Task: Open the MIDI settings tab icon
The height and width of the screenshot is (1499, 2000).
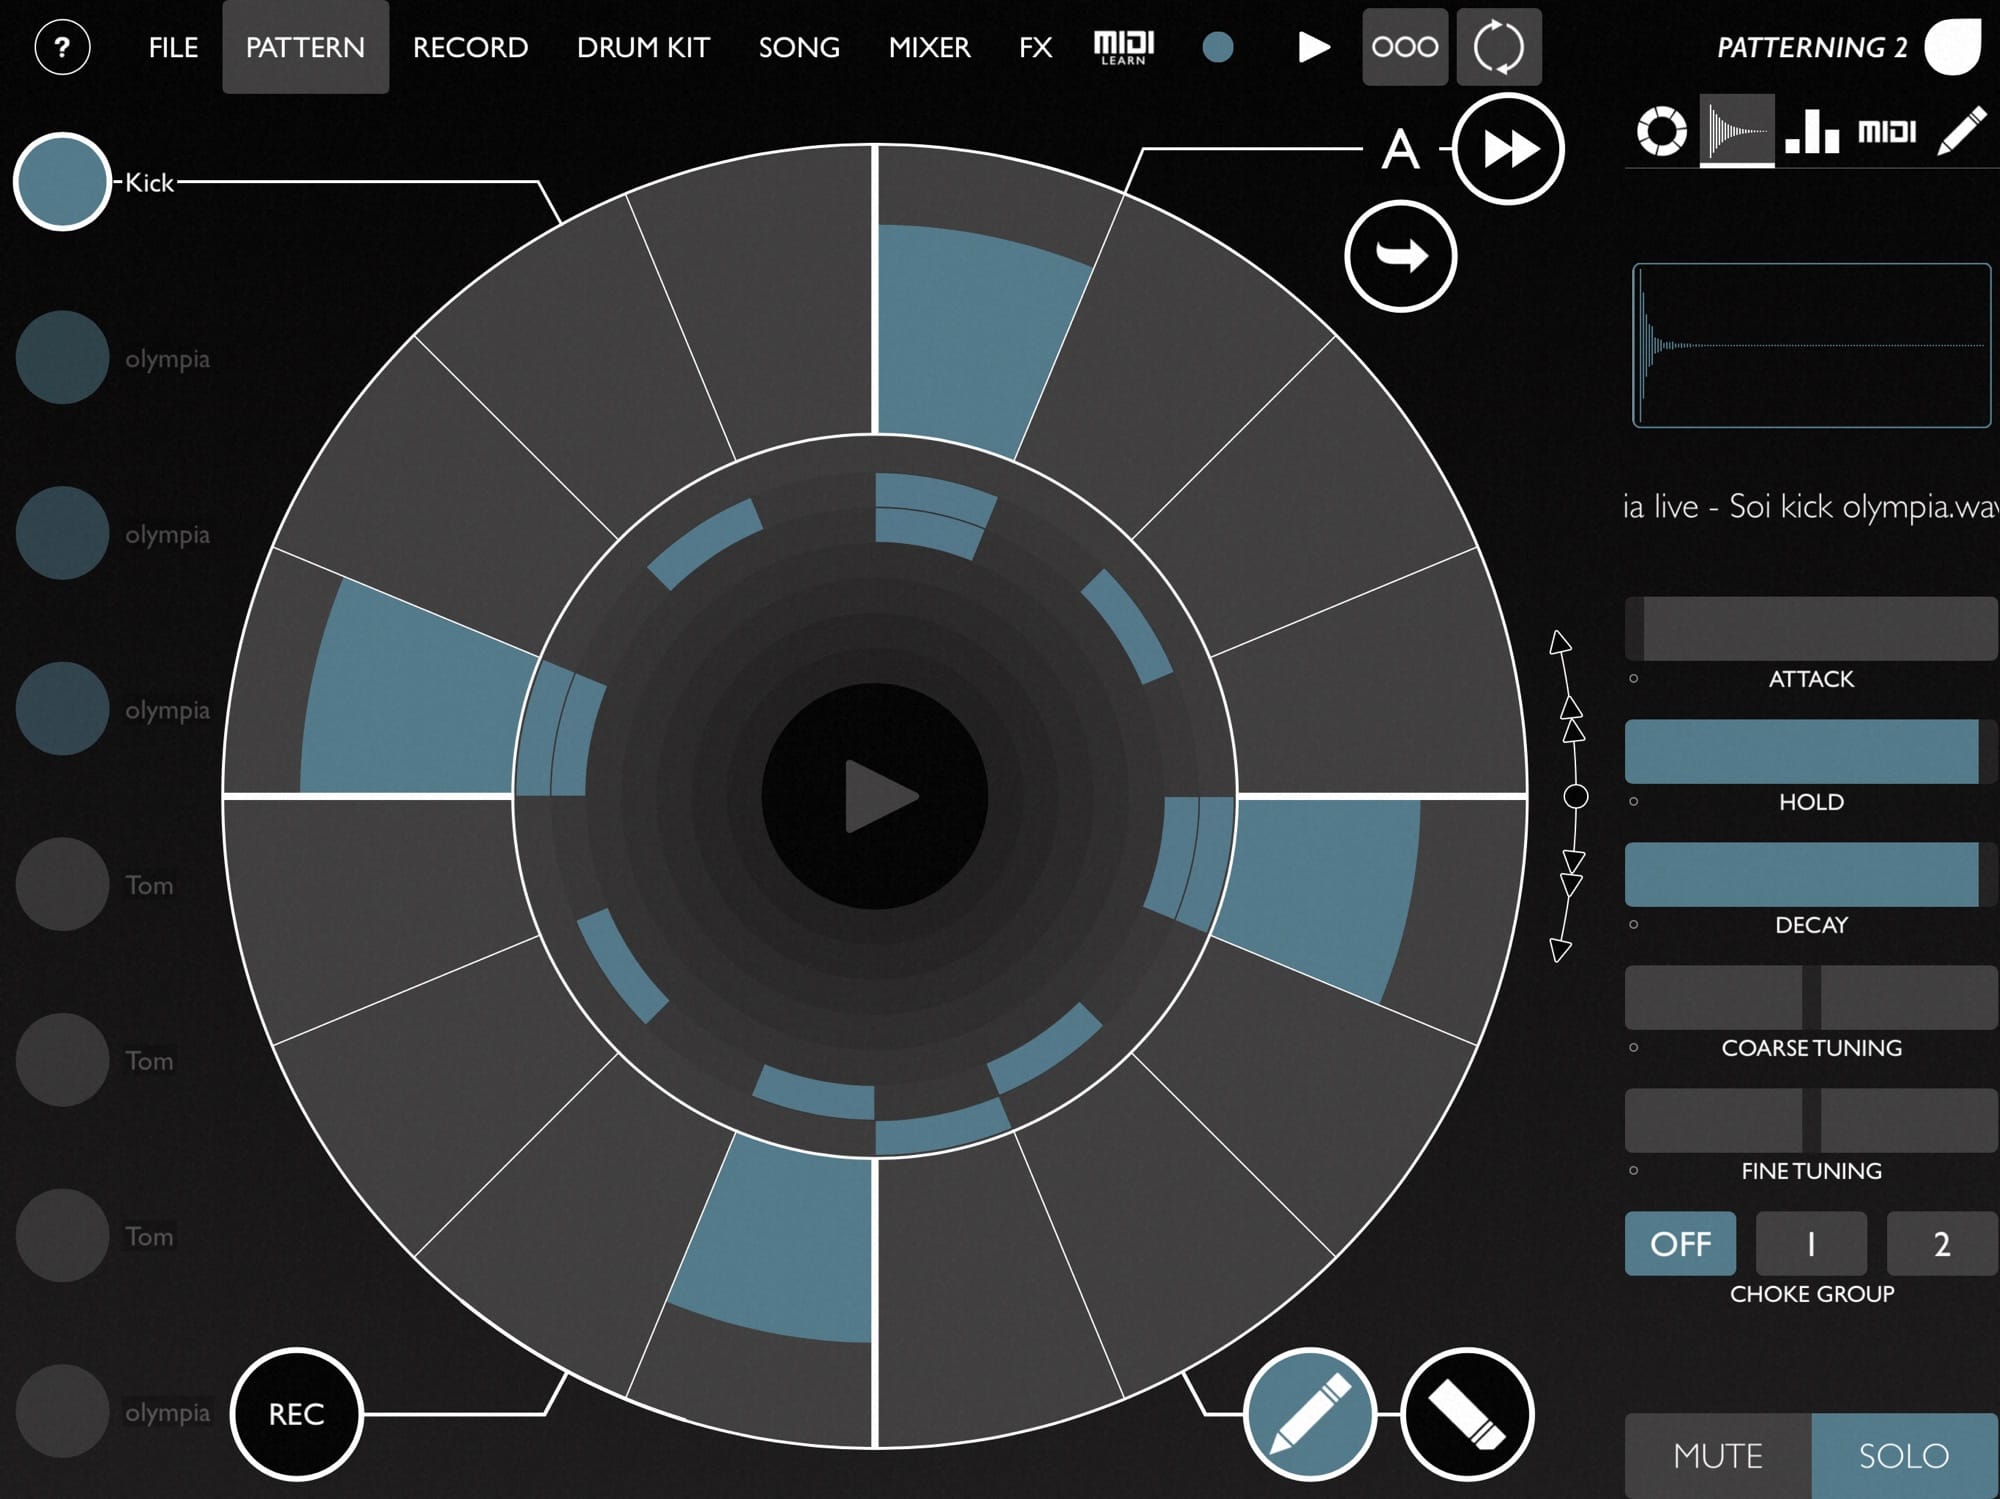Action: [1887, 131]
